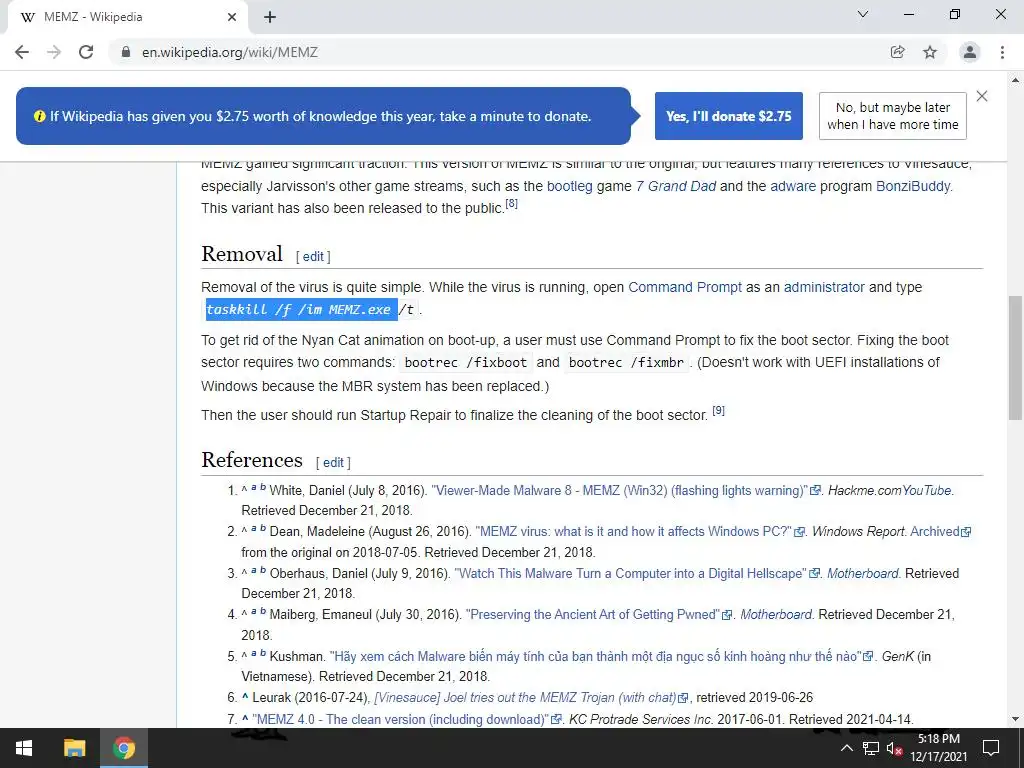Open the BonziBuddy link
Screen dimensions: 1024x768
click(x=912, y=186)
